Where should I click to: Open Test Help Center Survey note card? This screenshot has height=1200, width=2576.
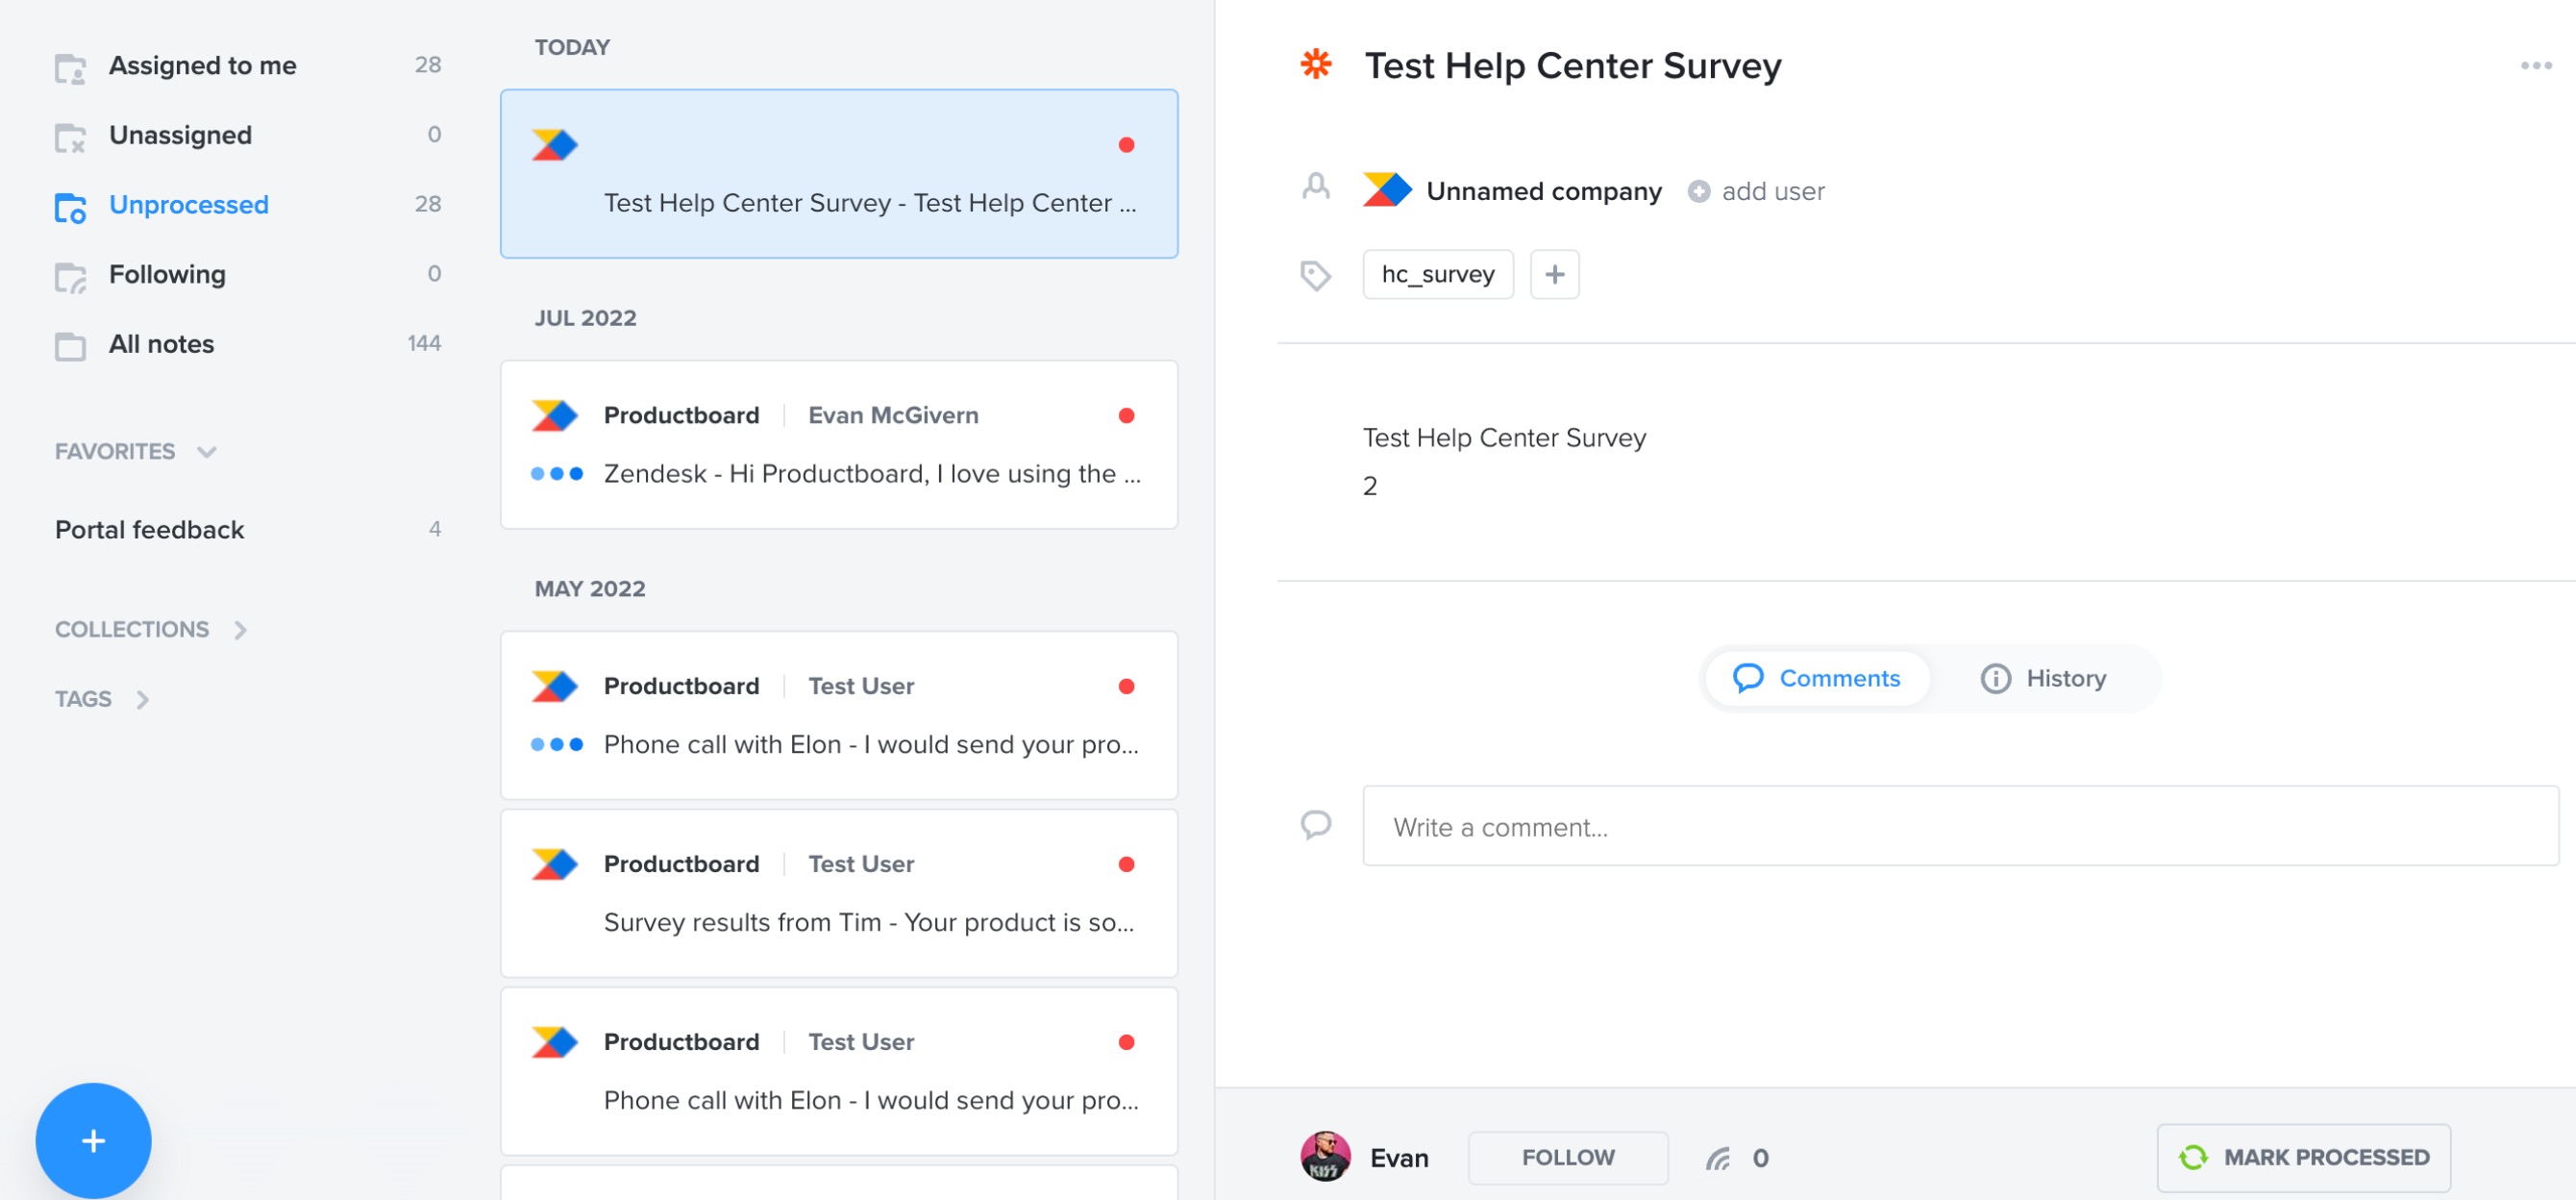838,174
